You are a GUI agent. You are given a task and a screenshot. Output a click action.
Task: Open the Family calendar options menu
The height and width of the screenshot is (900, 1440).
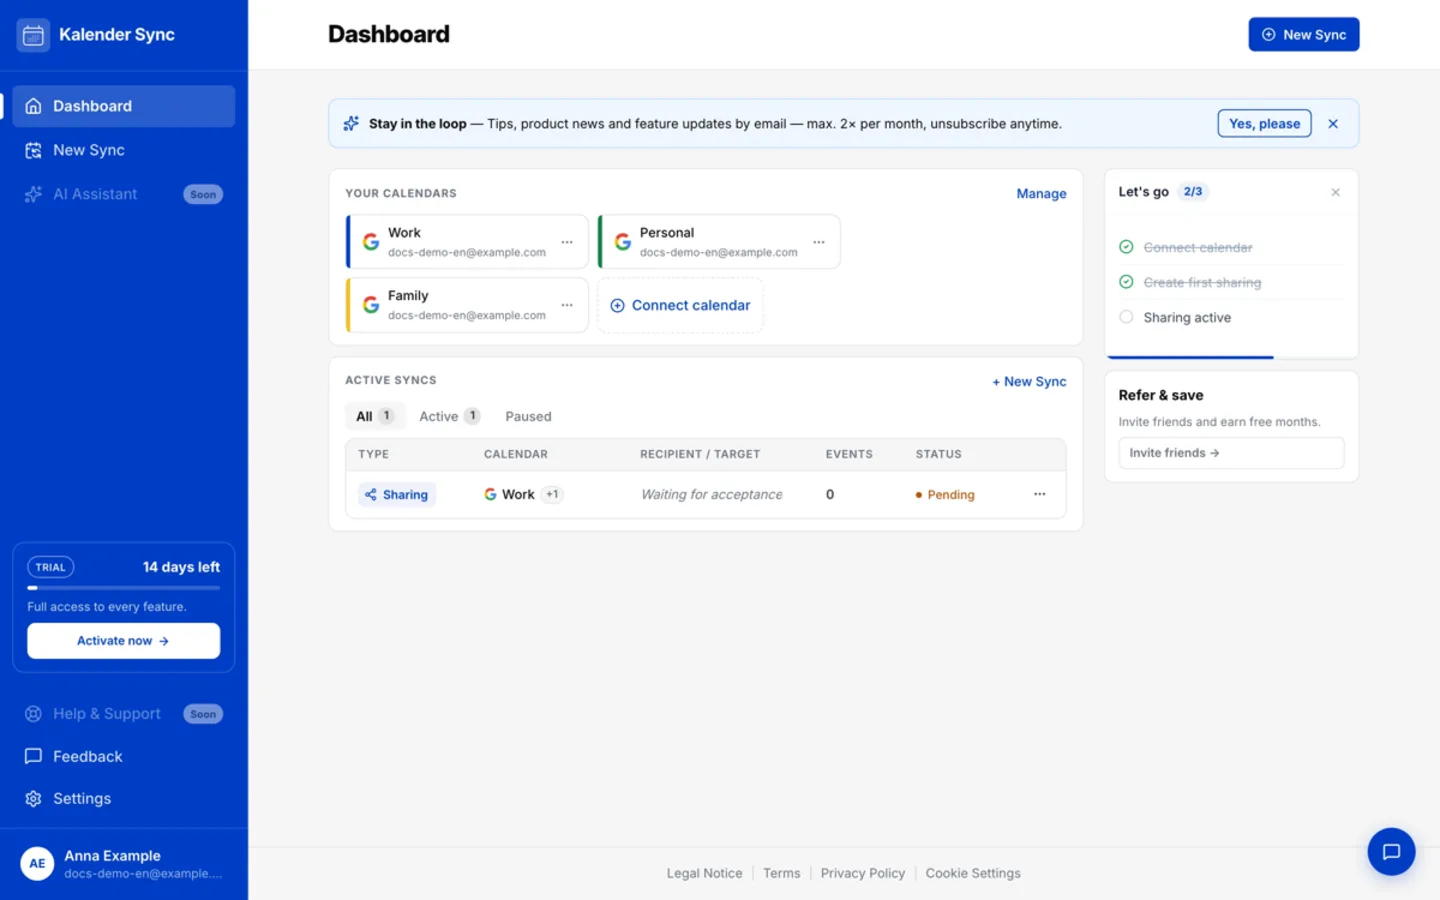[x=567, y=305]
